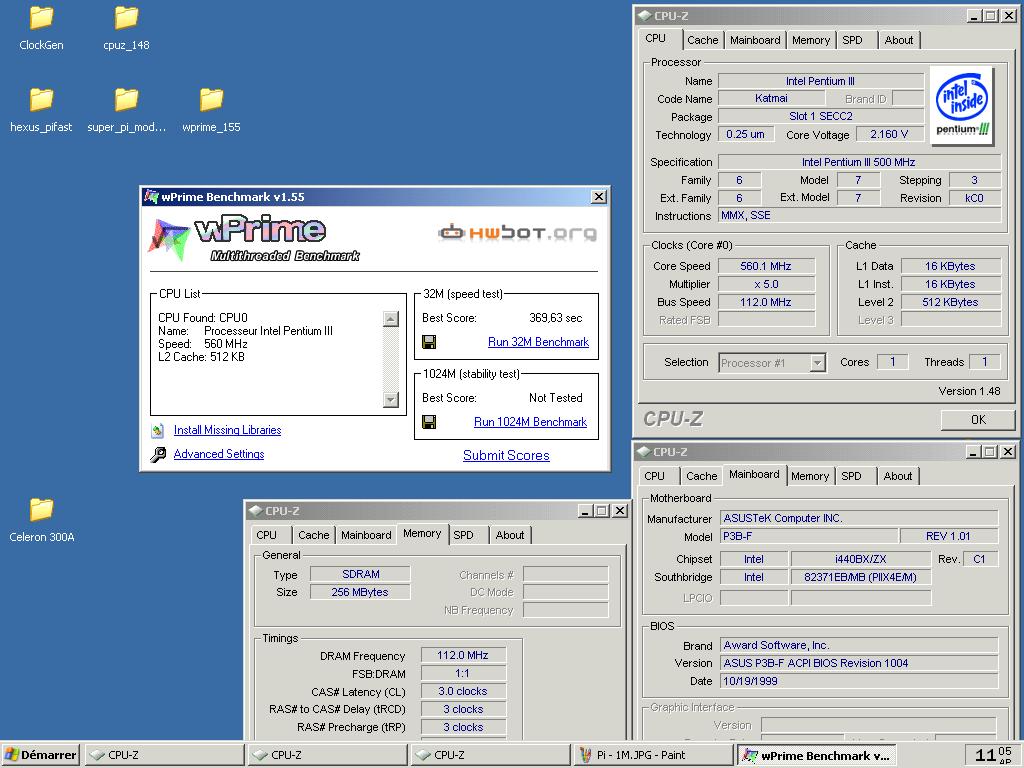Click the HWBot.org logo in wPrime
Viewport: 1024px width, 768px height.
517,232
